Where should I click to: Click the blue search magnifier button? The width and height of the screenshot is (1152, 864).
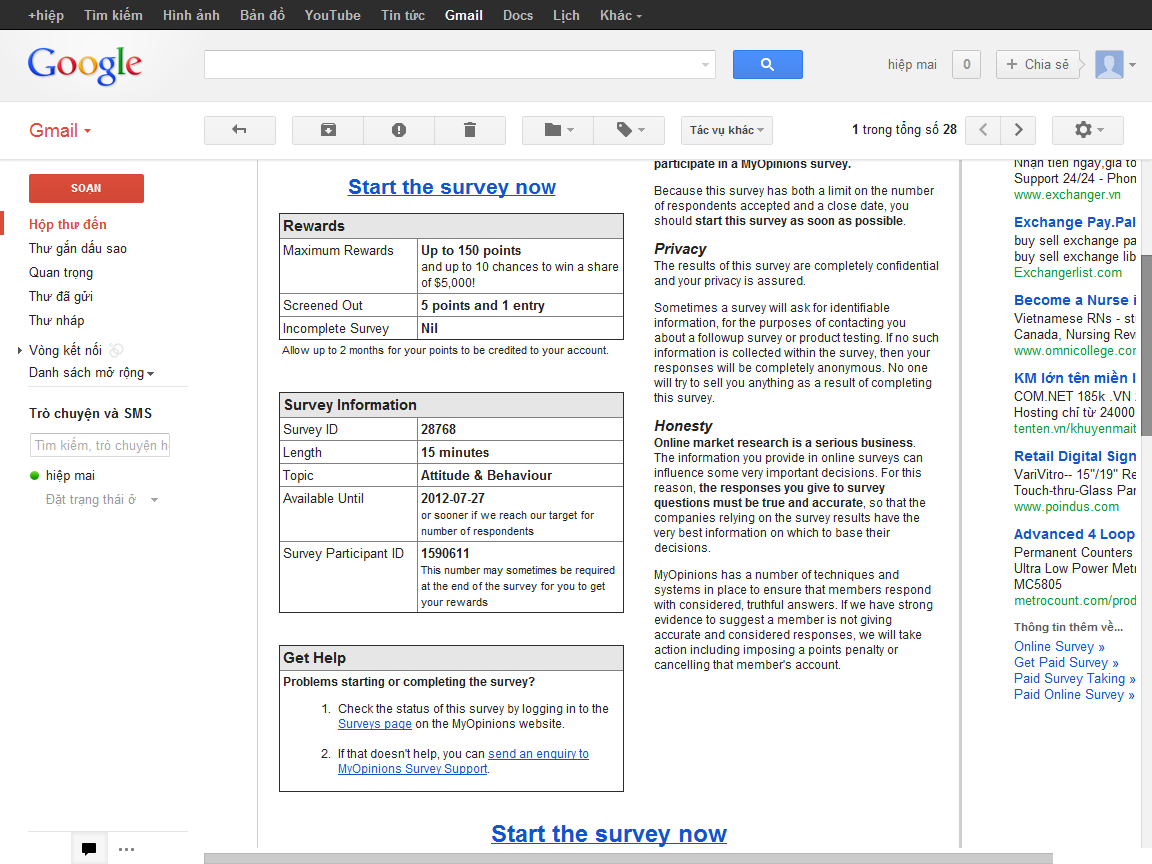coord(767,65)
